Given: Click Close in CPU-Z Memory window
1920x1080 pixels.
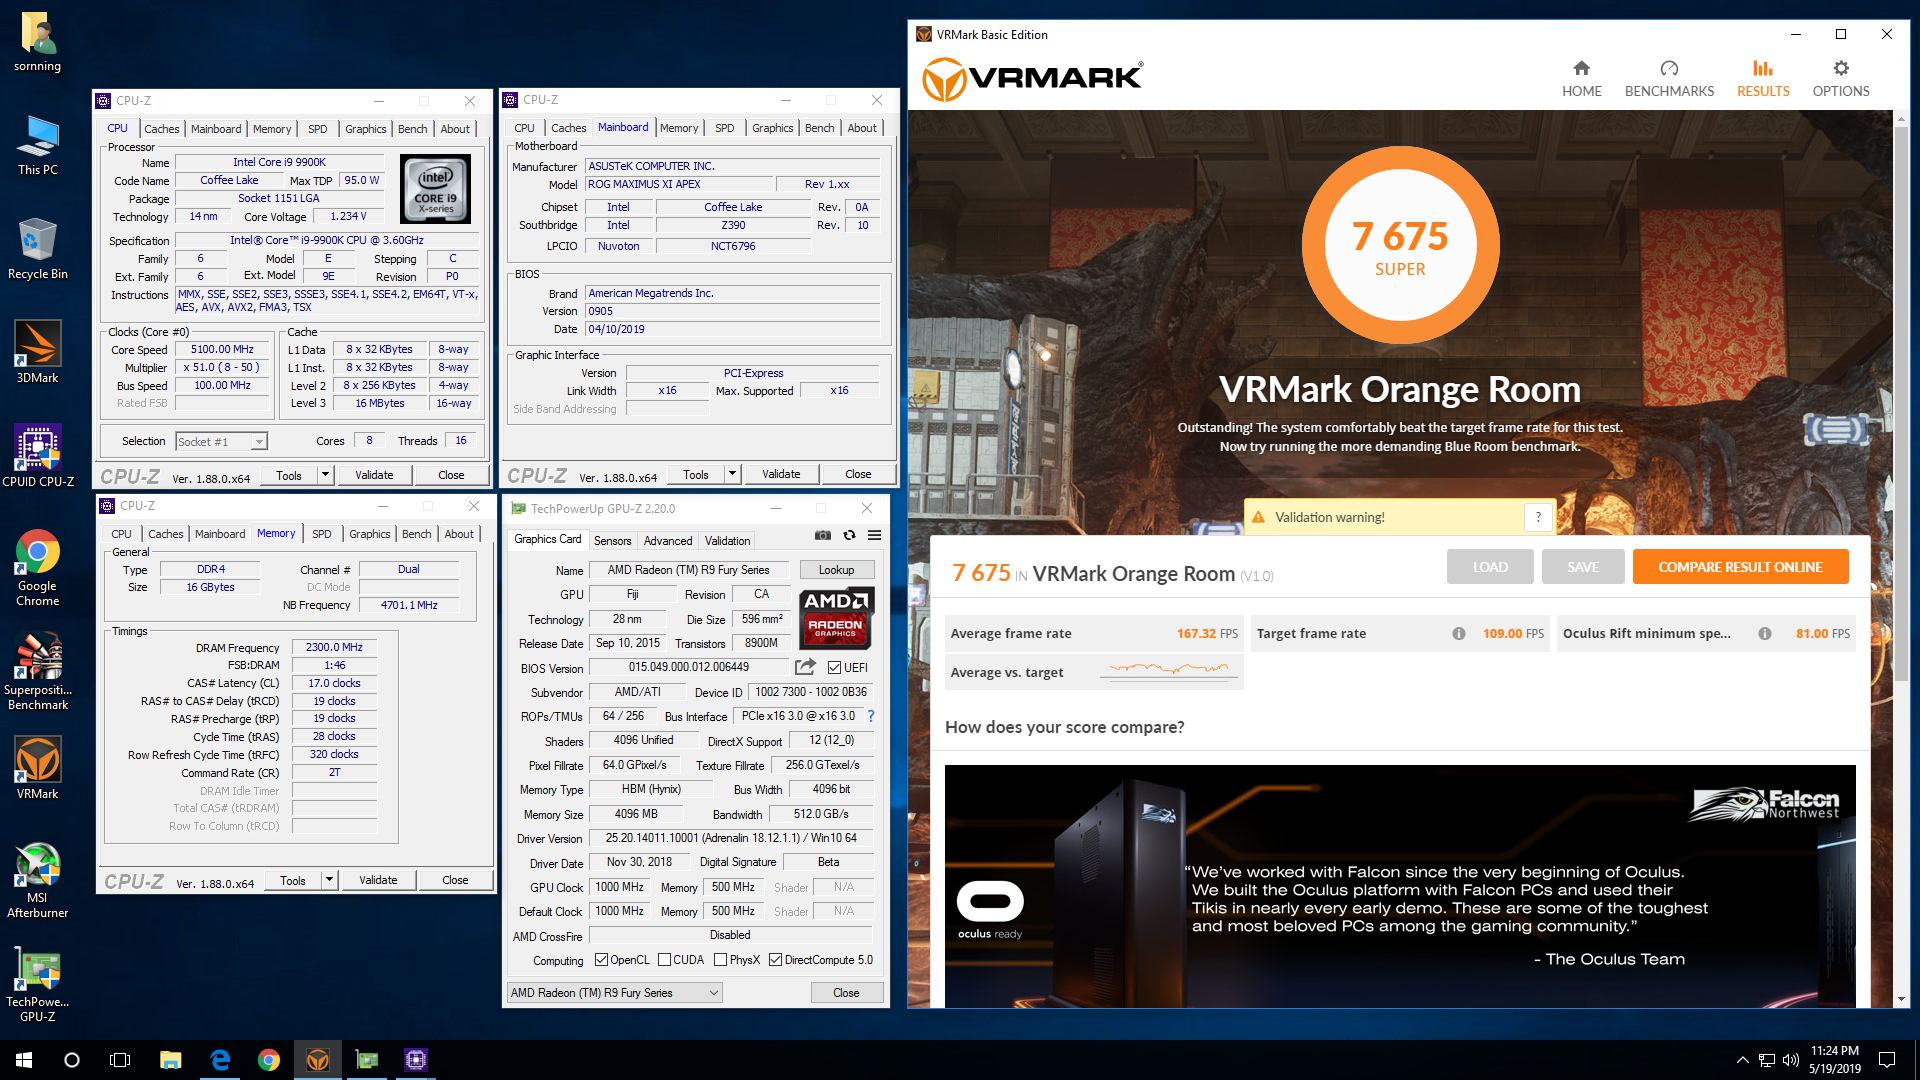Looking at the screenshot, I should tap(455, 880).
